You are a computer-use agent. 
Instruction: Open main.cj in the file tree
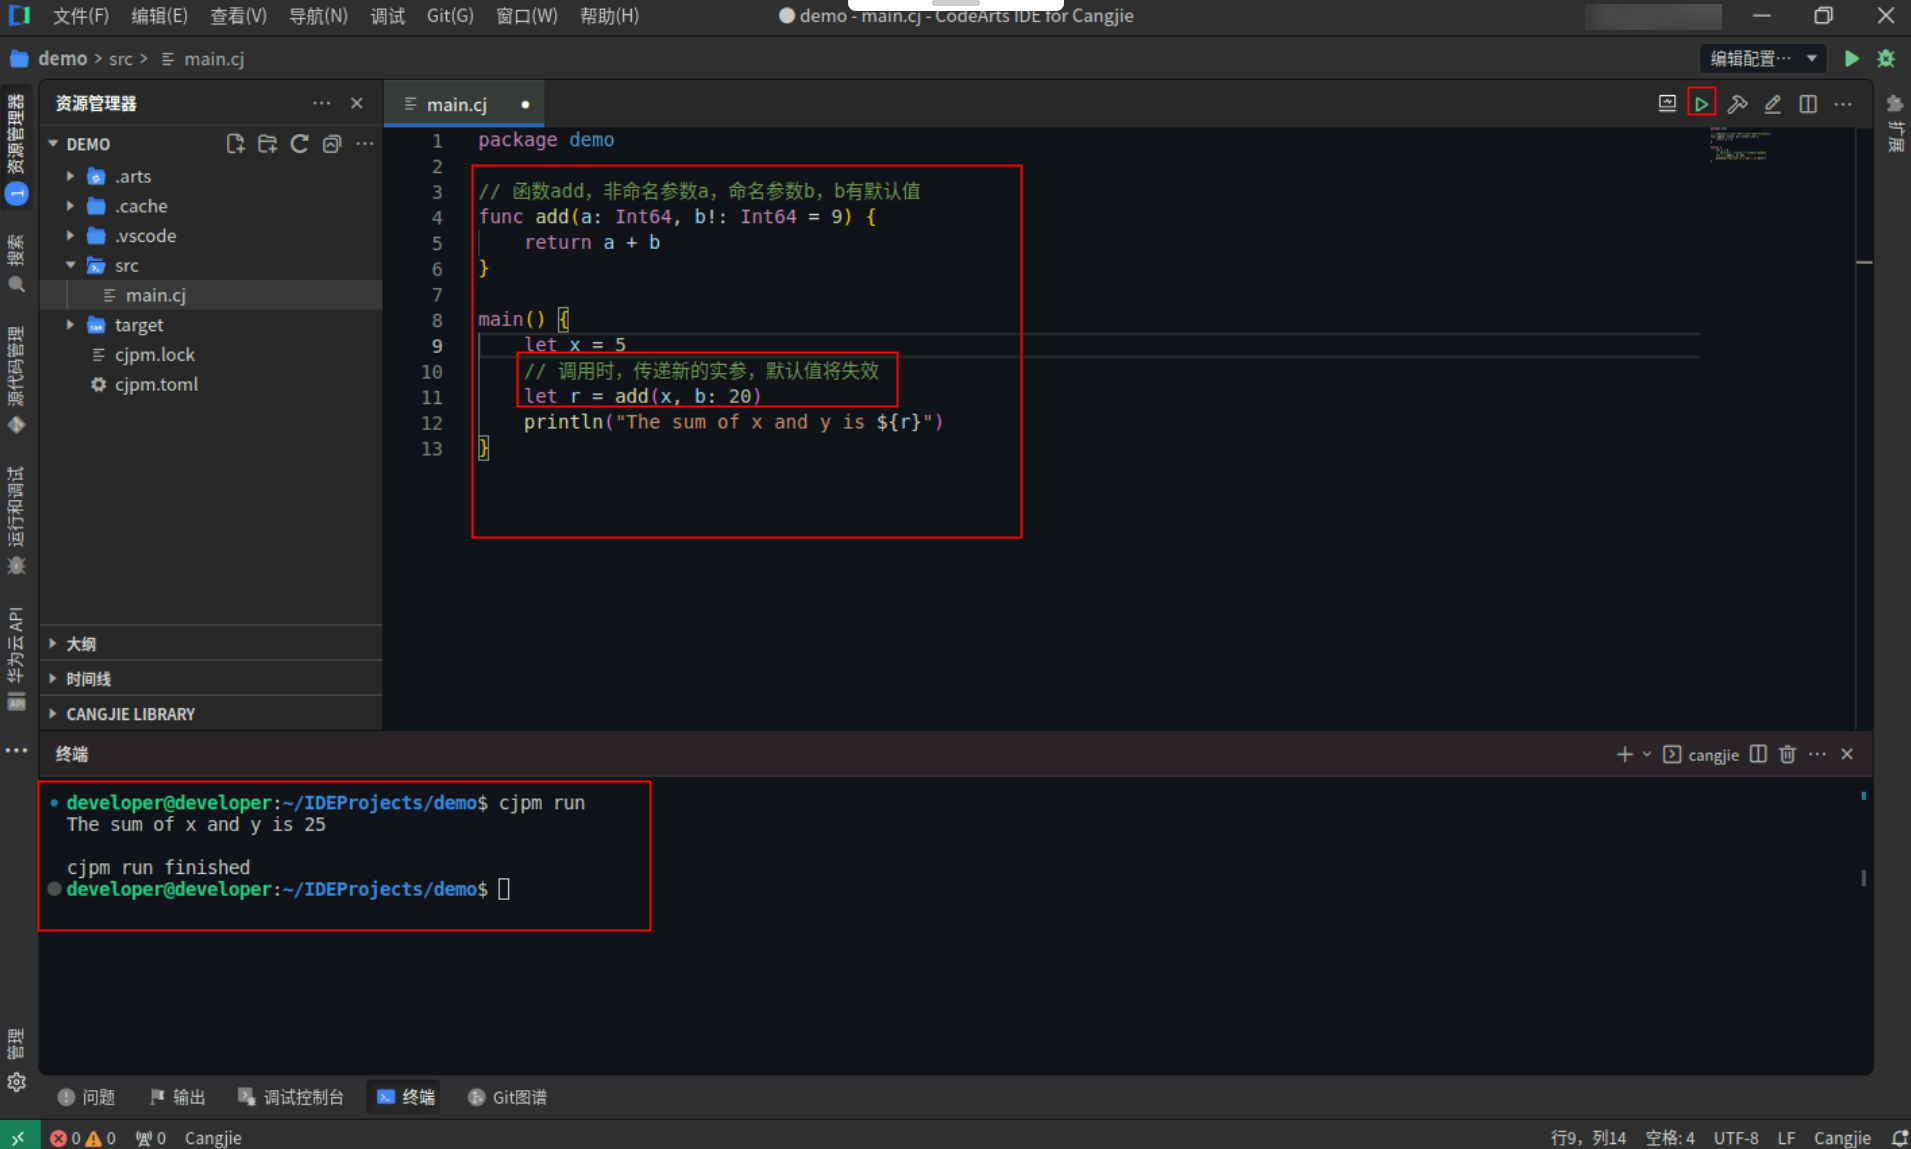(210, 295)
